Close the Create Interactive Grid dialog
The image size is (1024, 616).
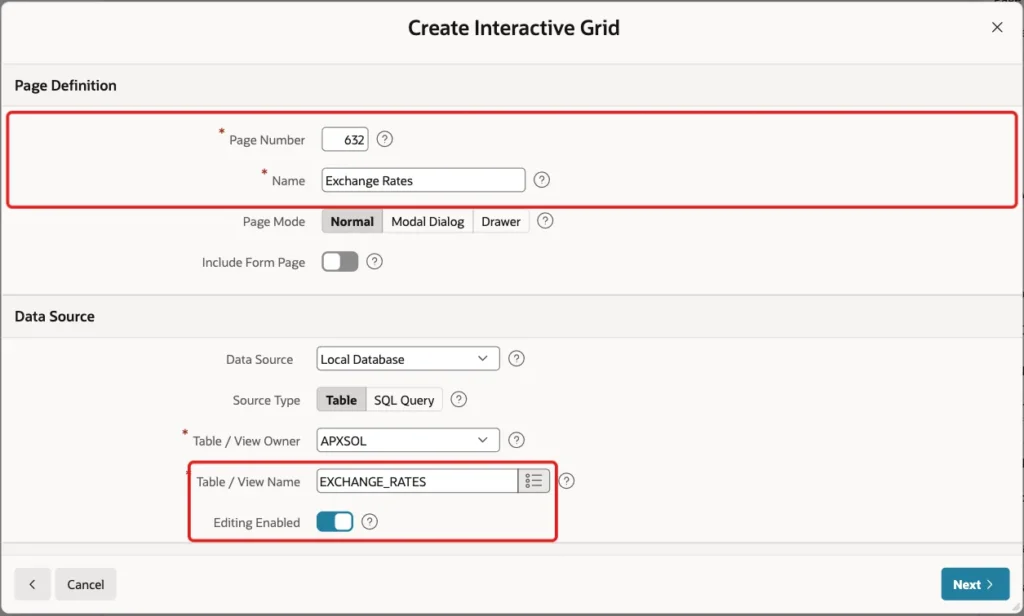coord(997,27)
